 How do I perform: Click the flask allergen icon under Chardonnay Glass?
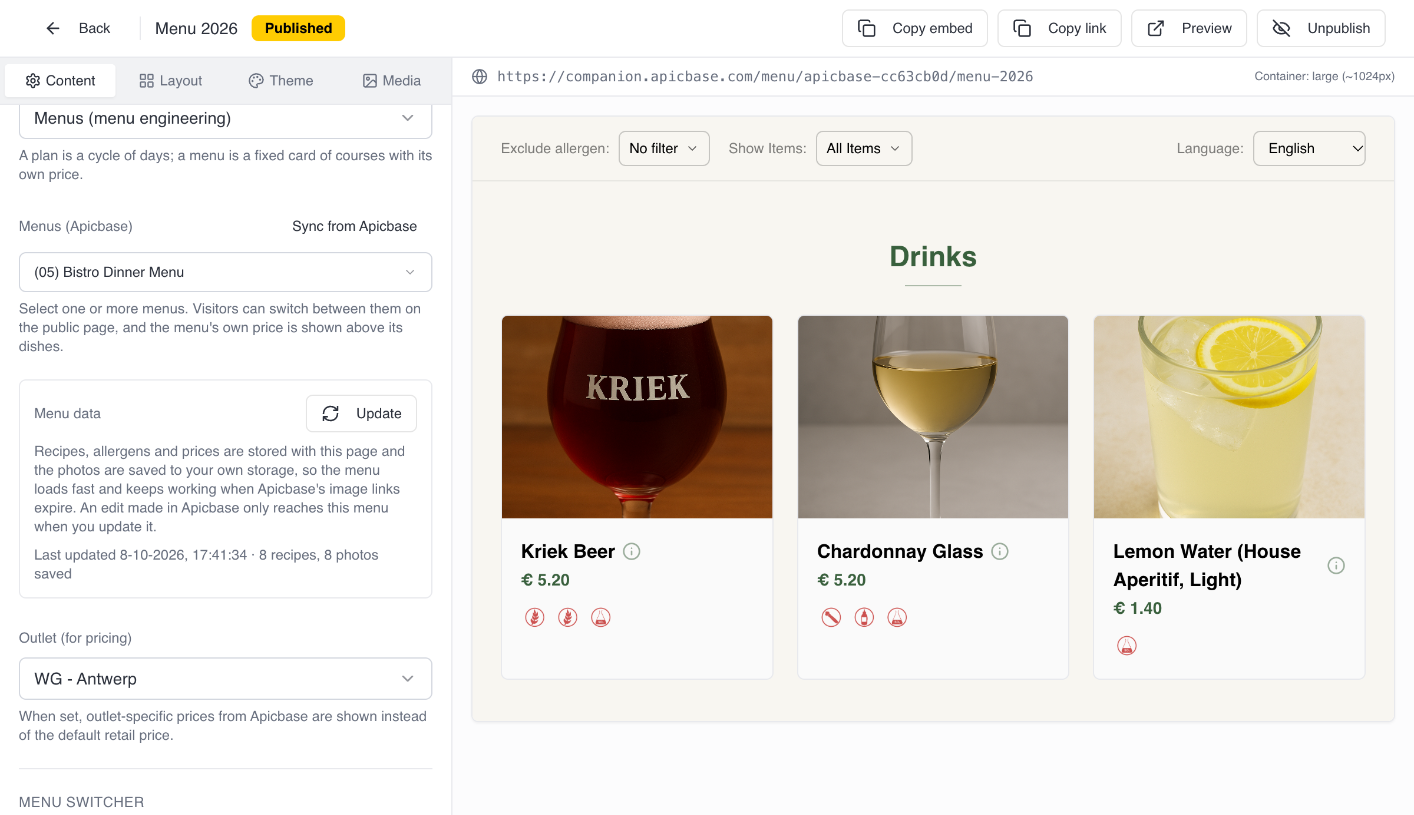pos(897,617)
